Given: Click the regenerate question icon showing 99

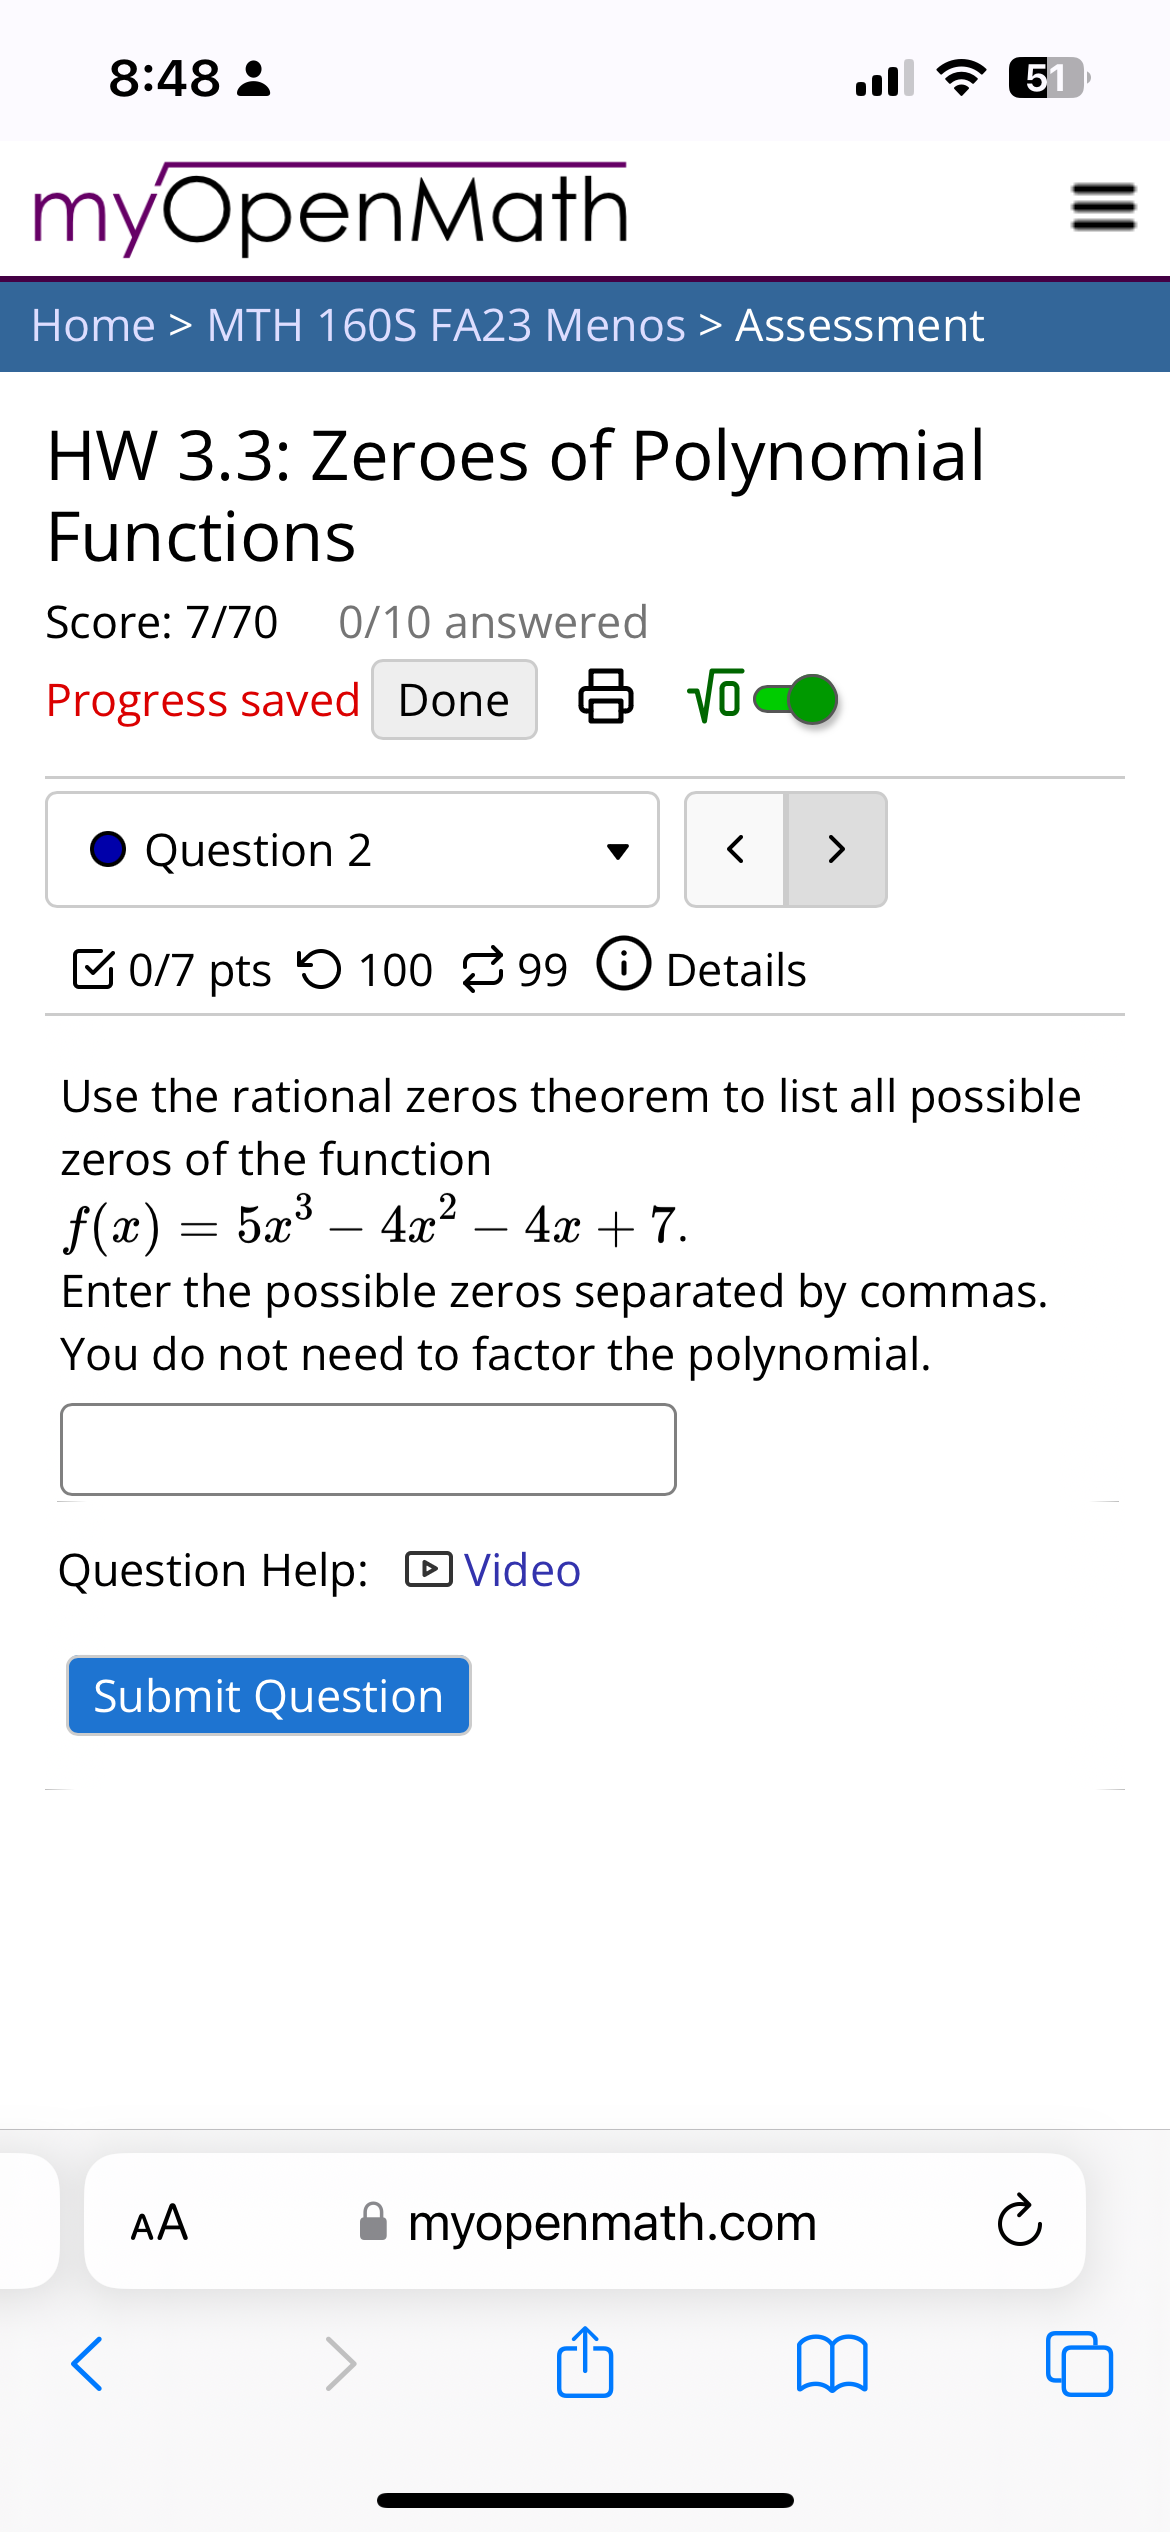Looking at the screenshot, I should (484, 967).
